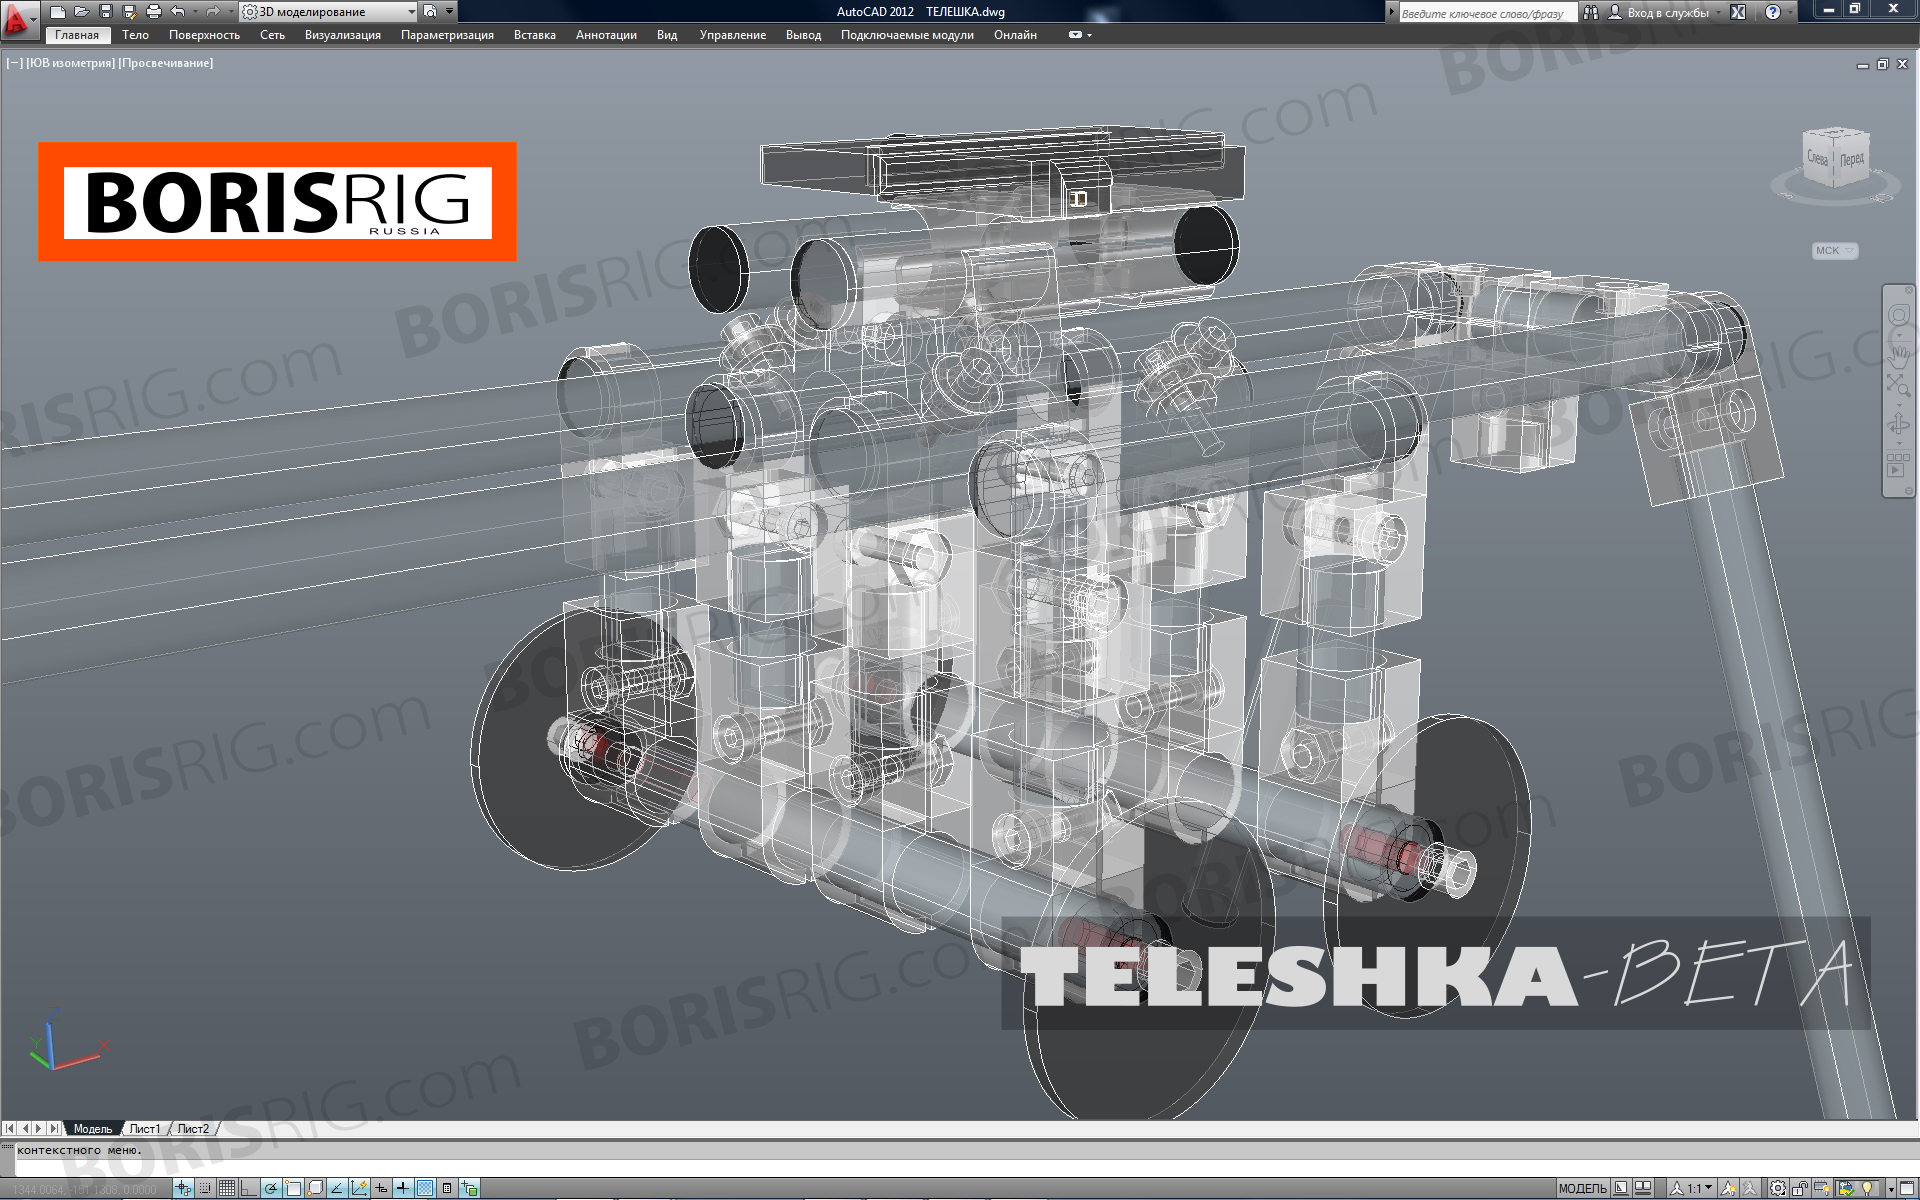Click the ViewCube Слева face

pos(1817,158)
